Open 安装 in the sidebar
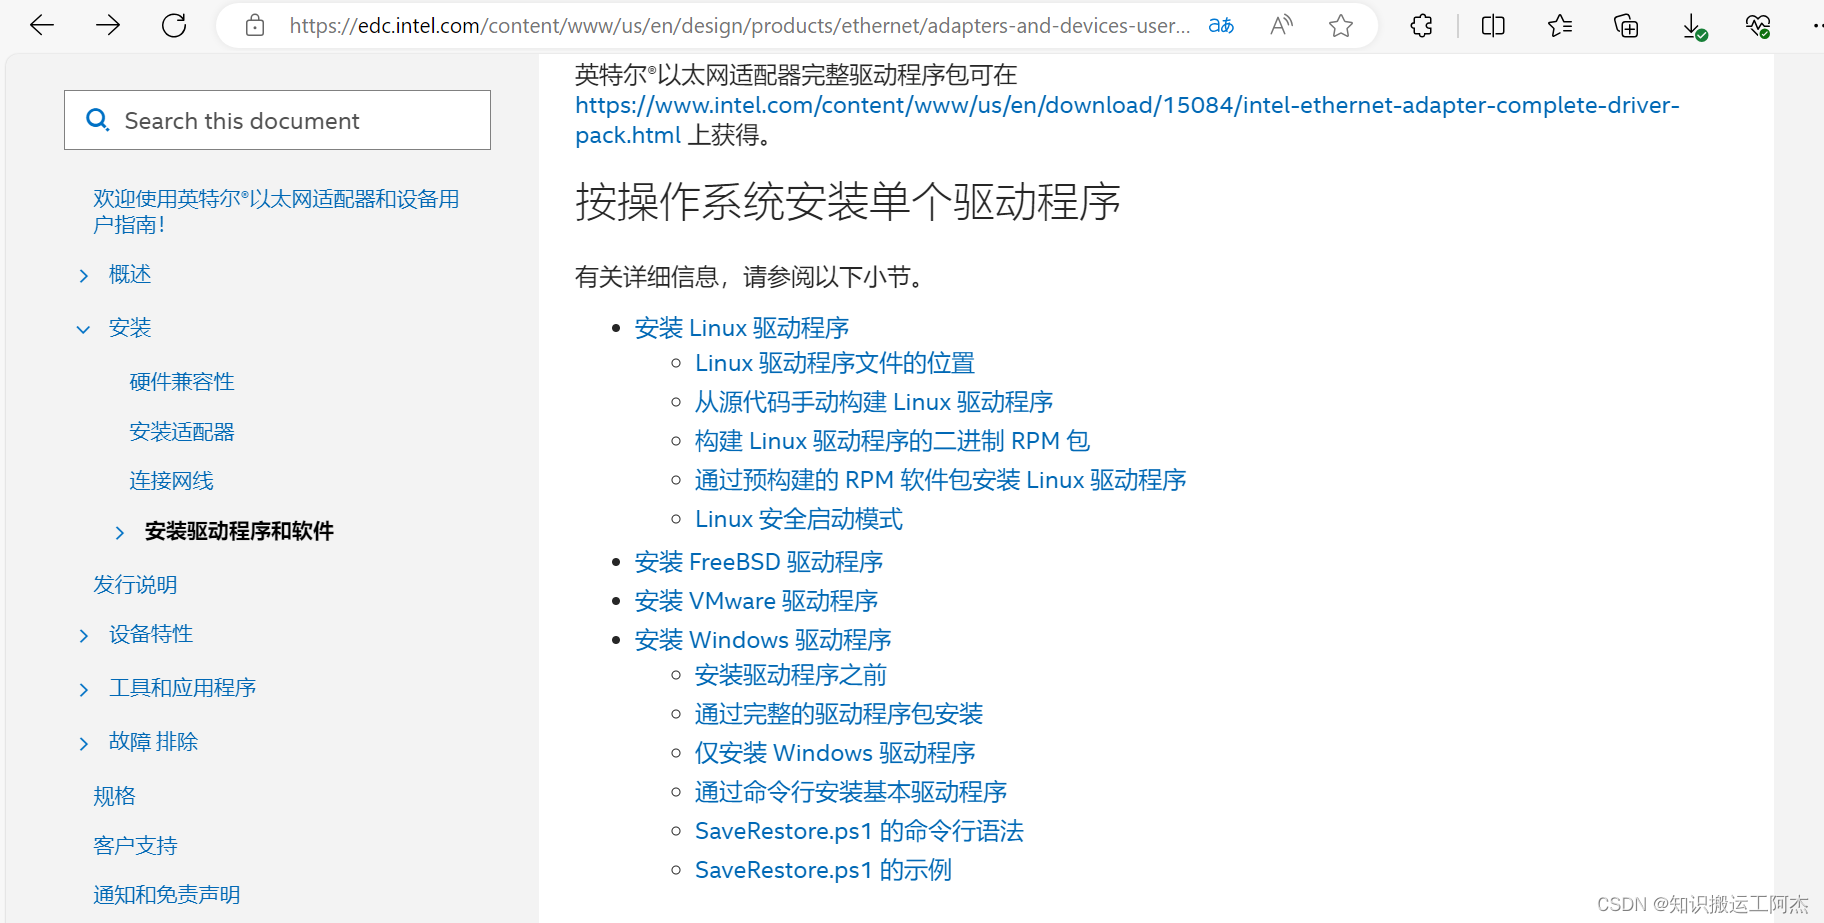This screenshot has height=923, width=1824. pos(130,328)
